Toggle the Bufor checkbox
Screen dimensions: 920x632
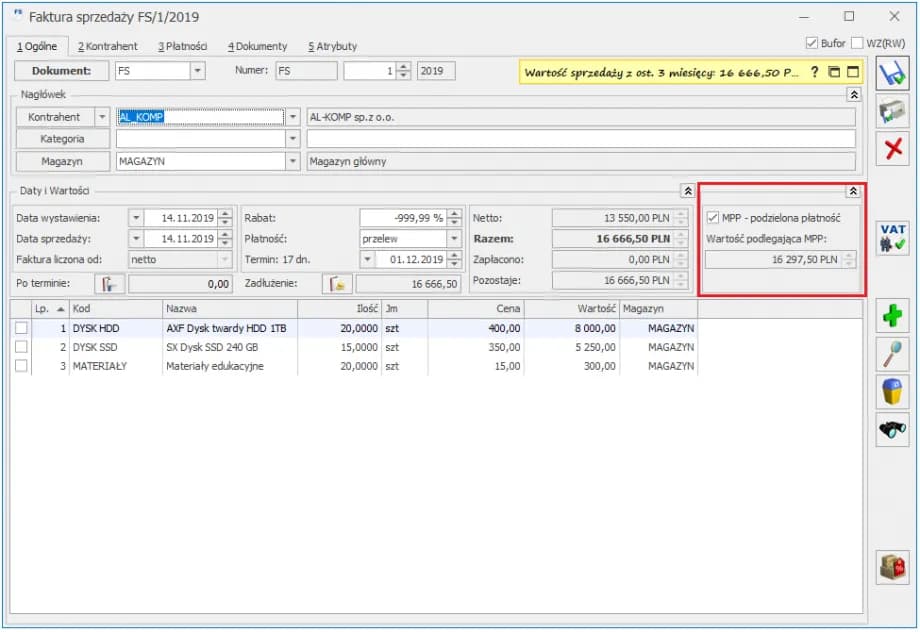pyautogui.click(x=812, y=43)
